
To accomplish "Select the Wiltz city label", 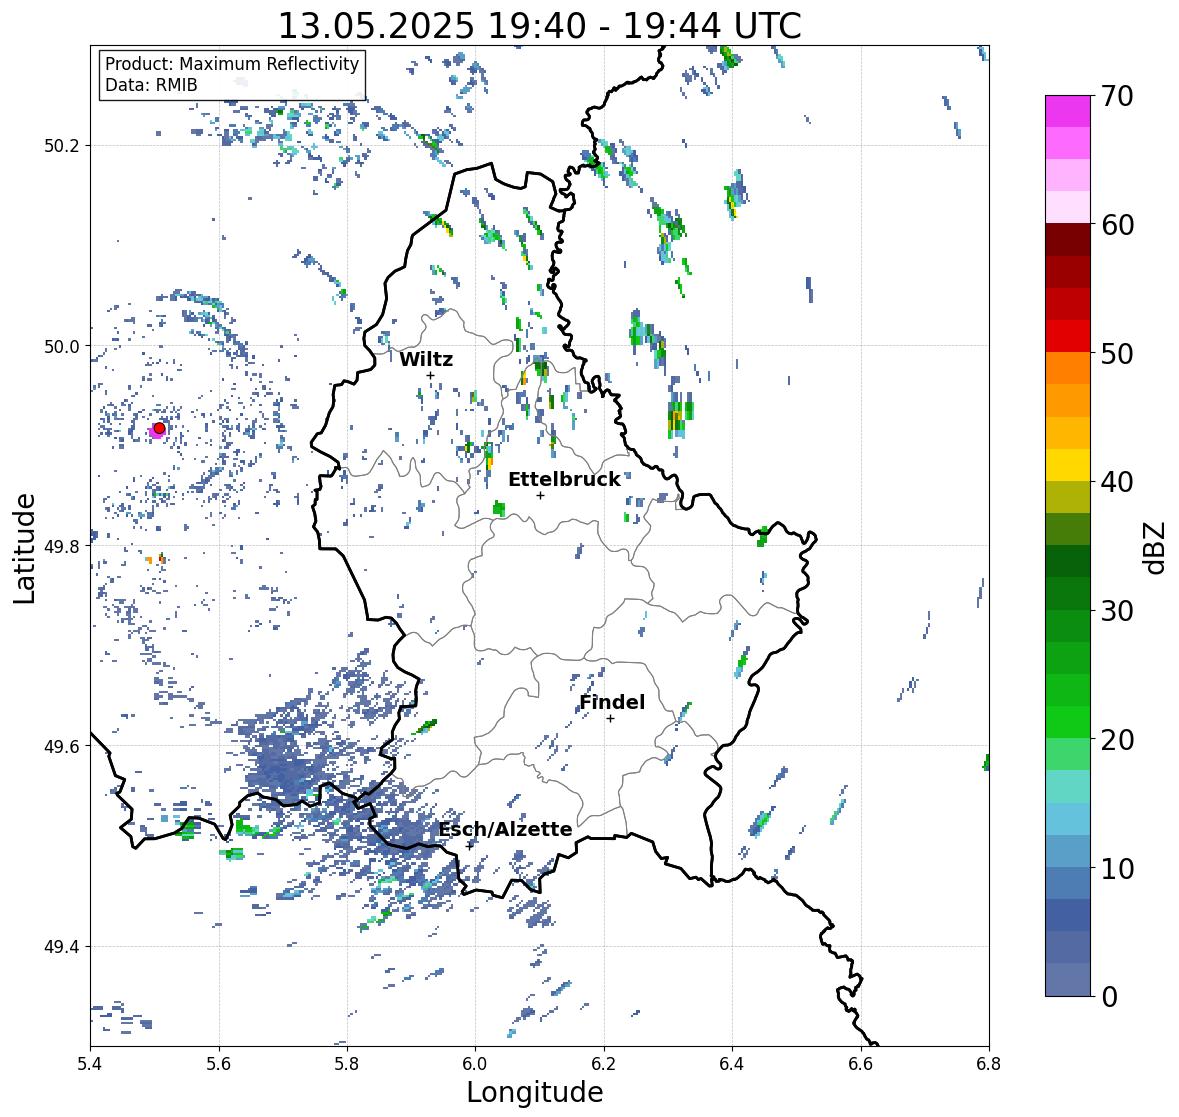I will click(426, 359).
